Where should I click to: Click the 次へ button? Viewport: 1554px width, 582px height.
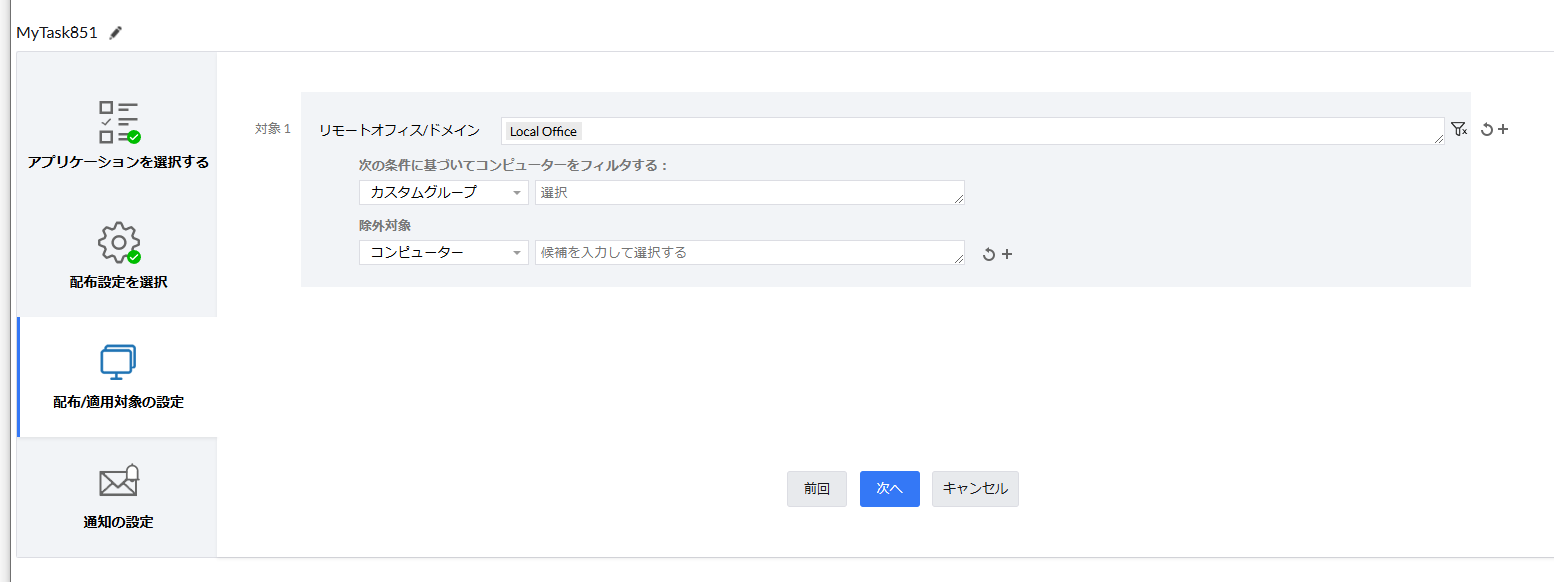(x=889, y=489)
